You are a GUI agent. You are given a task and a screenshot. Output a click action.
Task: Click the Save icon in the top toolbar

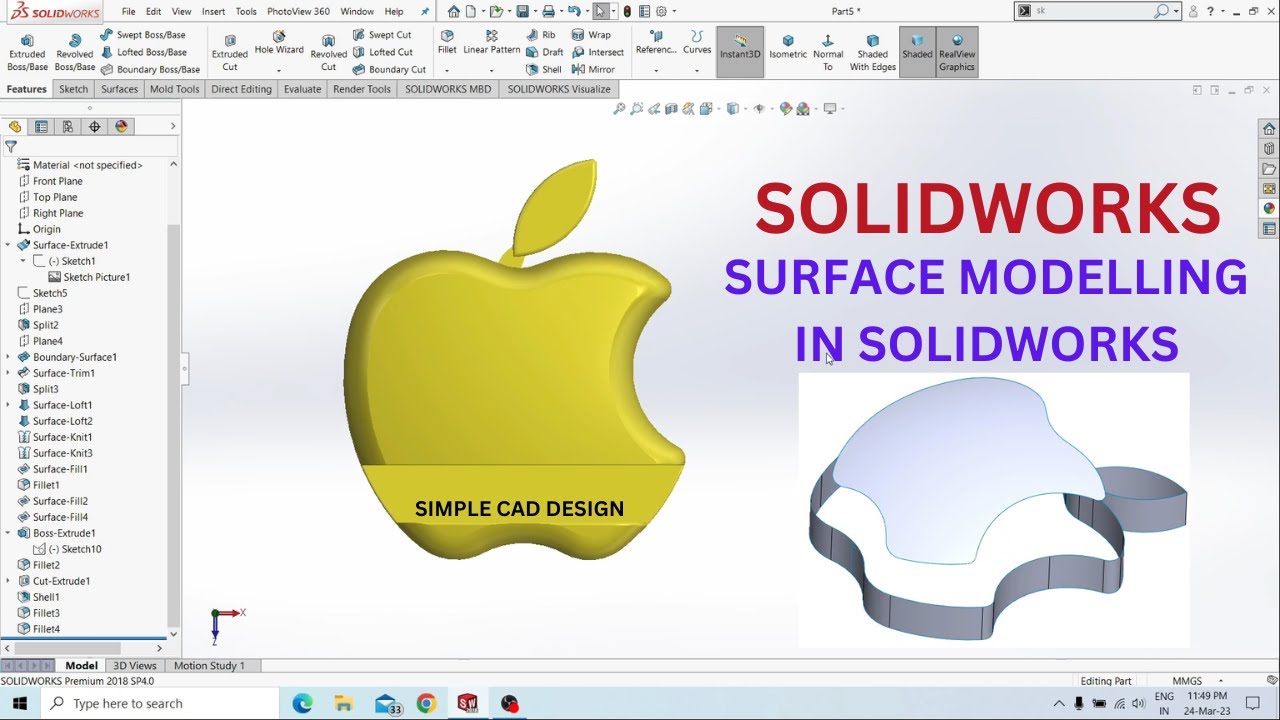524,12
